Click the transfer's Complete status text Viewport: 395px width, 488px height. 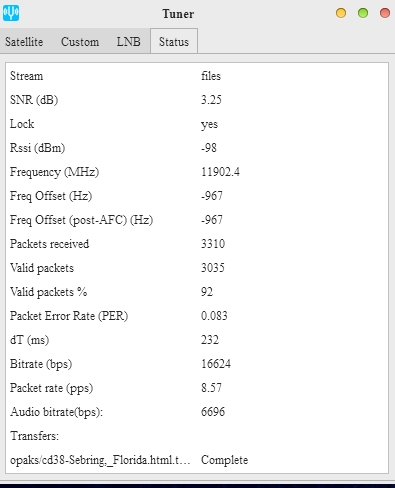[x=225, y=460]
